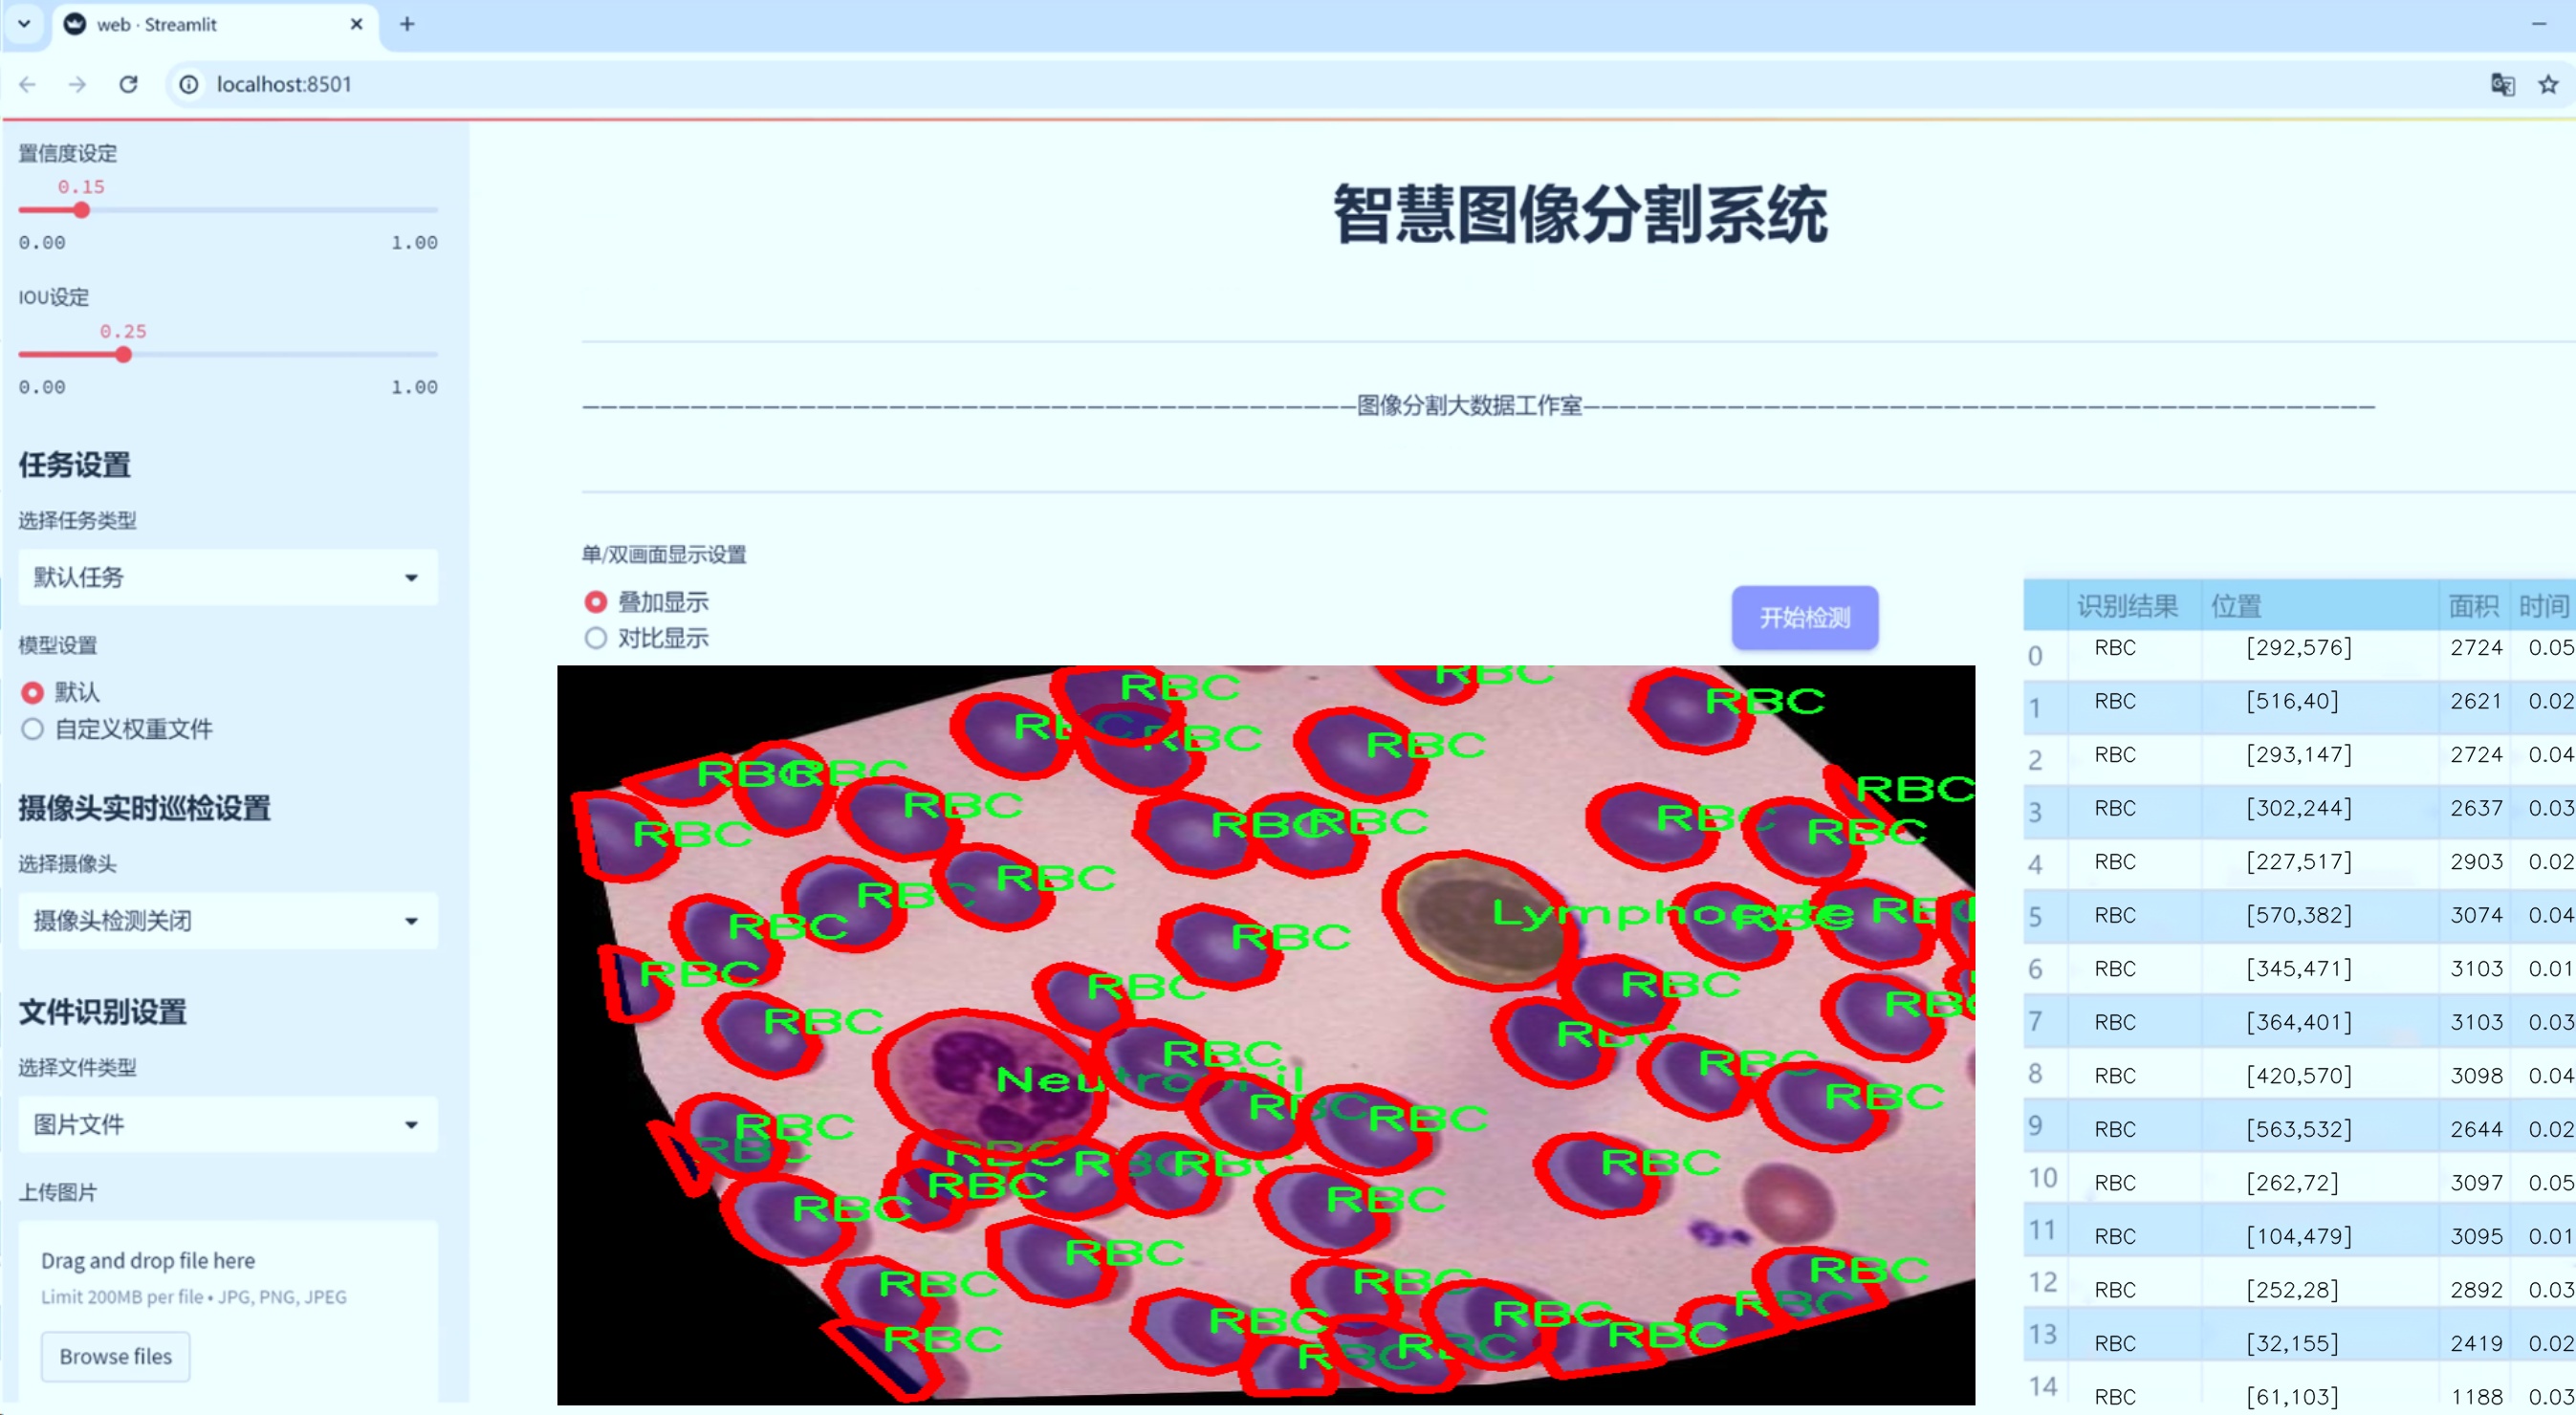The height and width of the screenshot is (1415, 2576).
Task: Reload the page with browser refresh icon
Action: tap(128, 84)
